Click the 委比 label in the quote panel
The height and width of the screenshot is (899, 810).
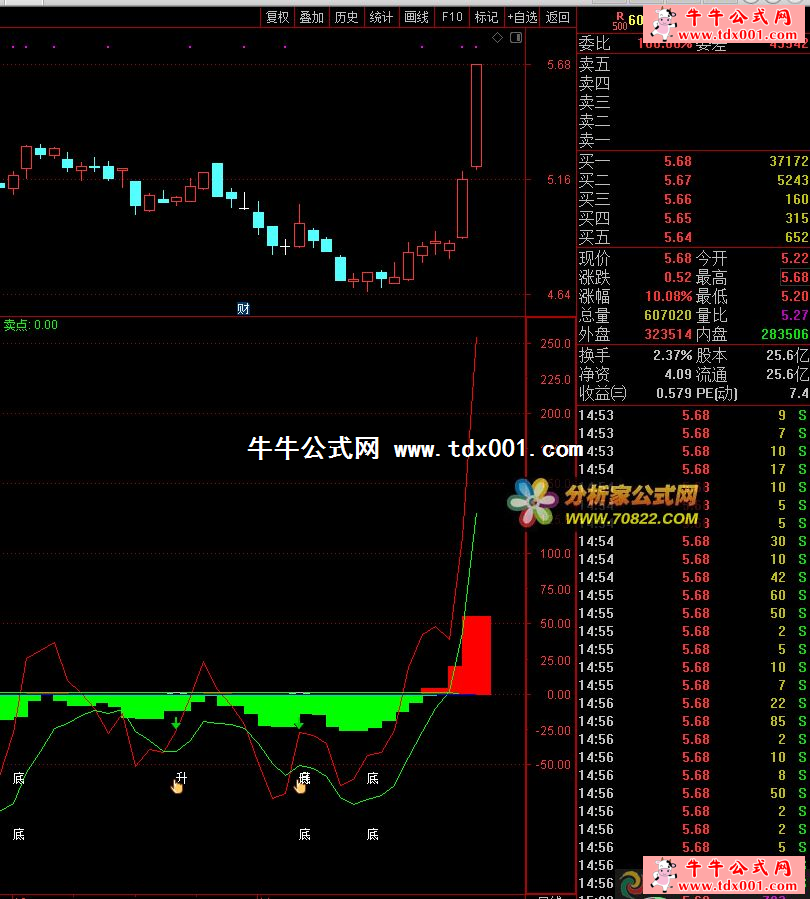click(594, 44)
